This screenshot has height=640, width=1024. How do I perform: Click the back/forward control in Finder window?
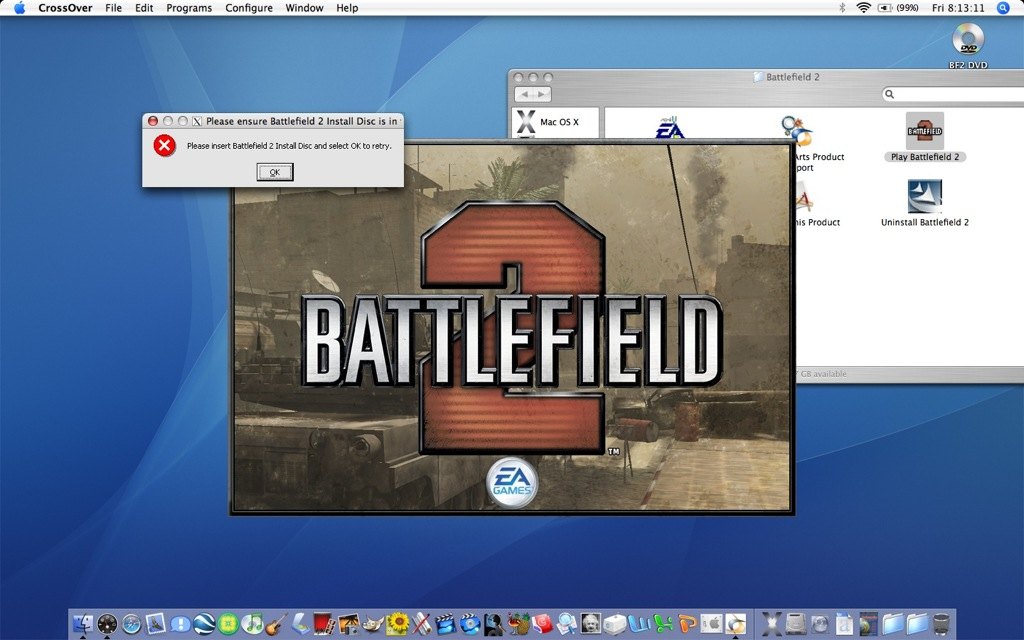[x=533, y=95]
